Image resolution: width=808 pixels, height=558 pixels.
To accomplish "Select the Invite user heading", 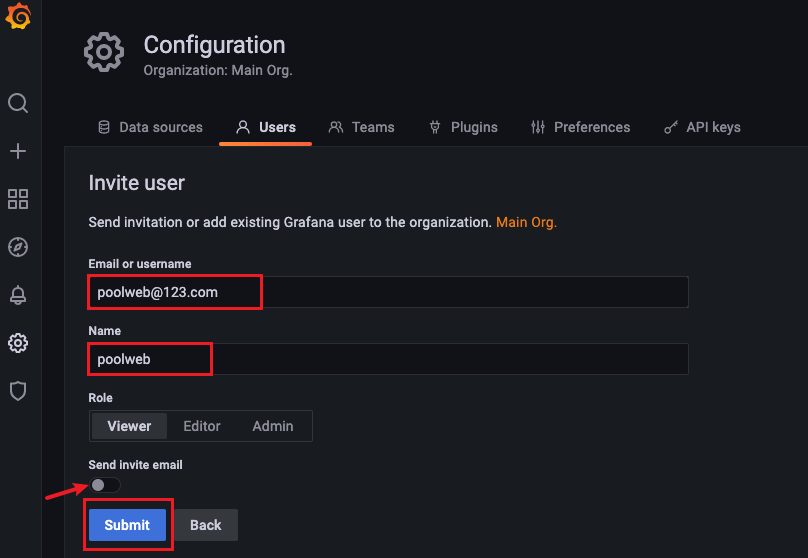I will [x=137, y=183].
